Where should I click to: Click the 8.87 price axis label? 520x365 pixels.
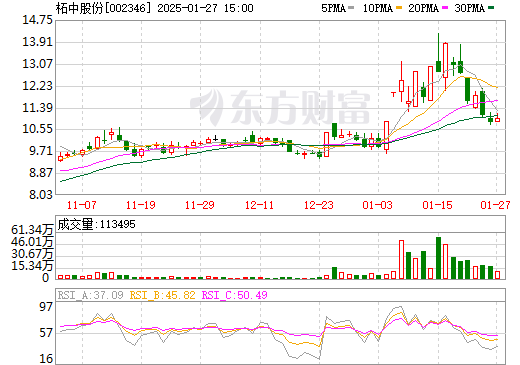(x=41, y=173)
